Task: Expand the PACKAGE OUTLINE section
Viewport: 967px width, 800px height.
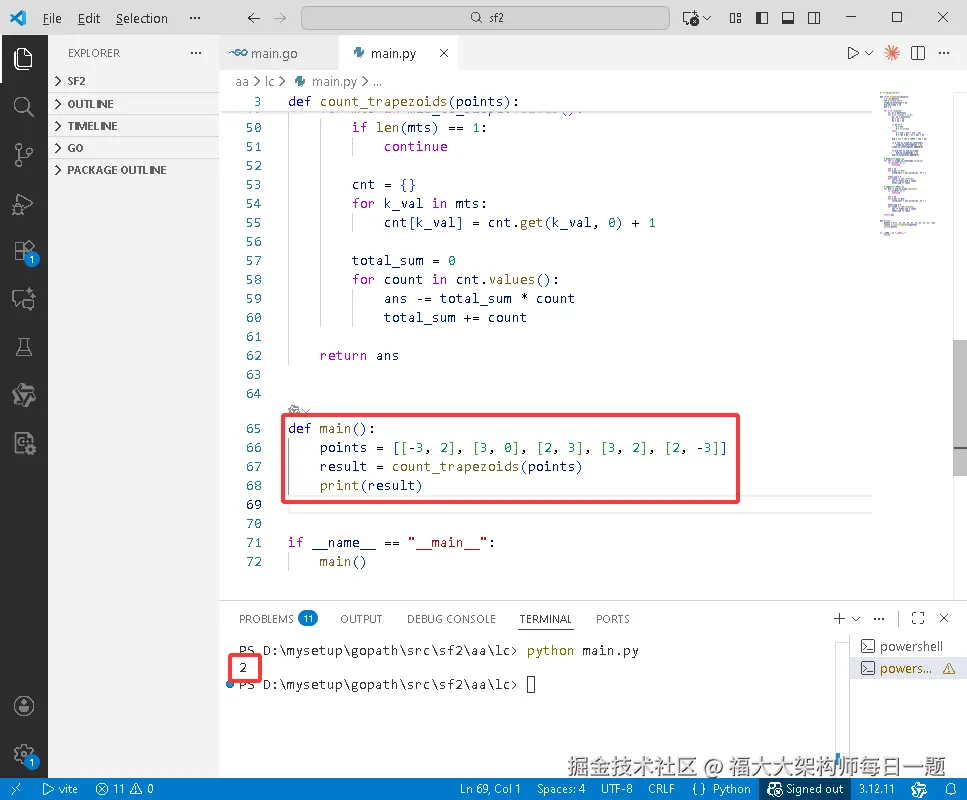Action: coord(134,170)
